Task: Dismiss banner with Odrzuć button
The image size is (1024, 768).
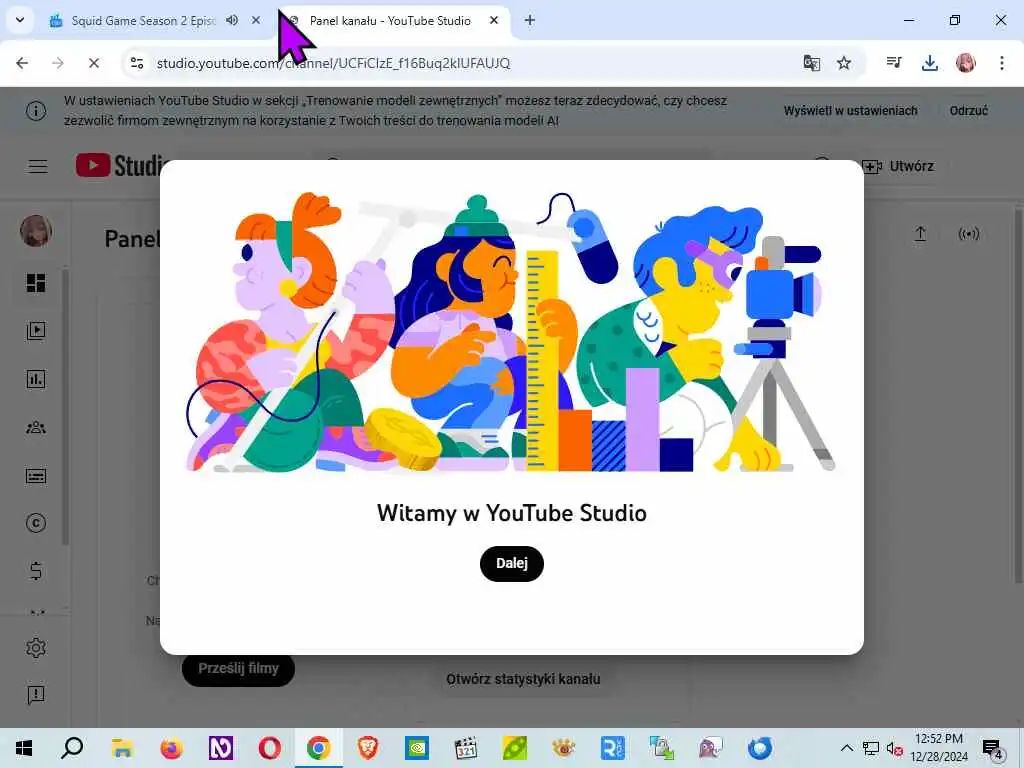Action: pos(968,110)
